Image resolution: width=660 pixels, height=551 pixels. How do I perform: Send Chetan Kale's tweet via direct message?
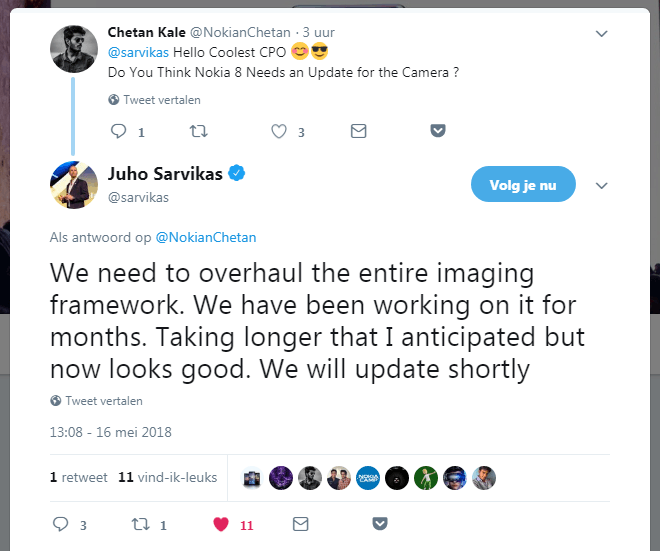pyautogui.click(x=358, y=131)
